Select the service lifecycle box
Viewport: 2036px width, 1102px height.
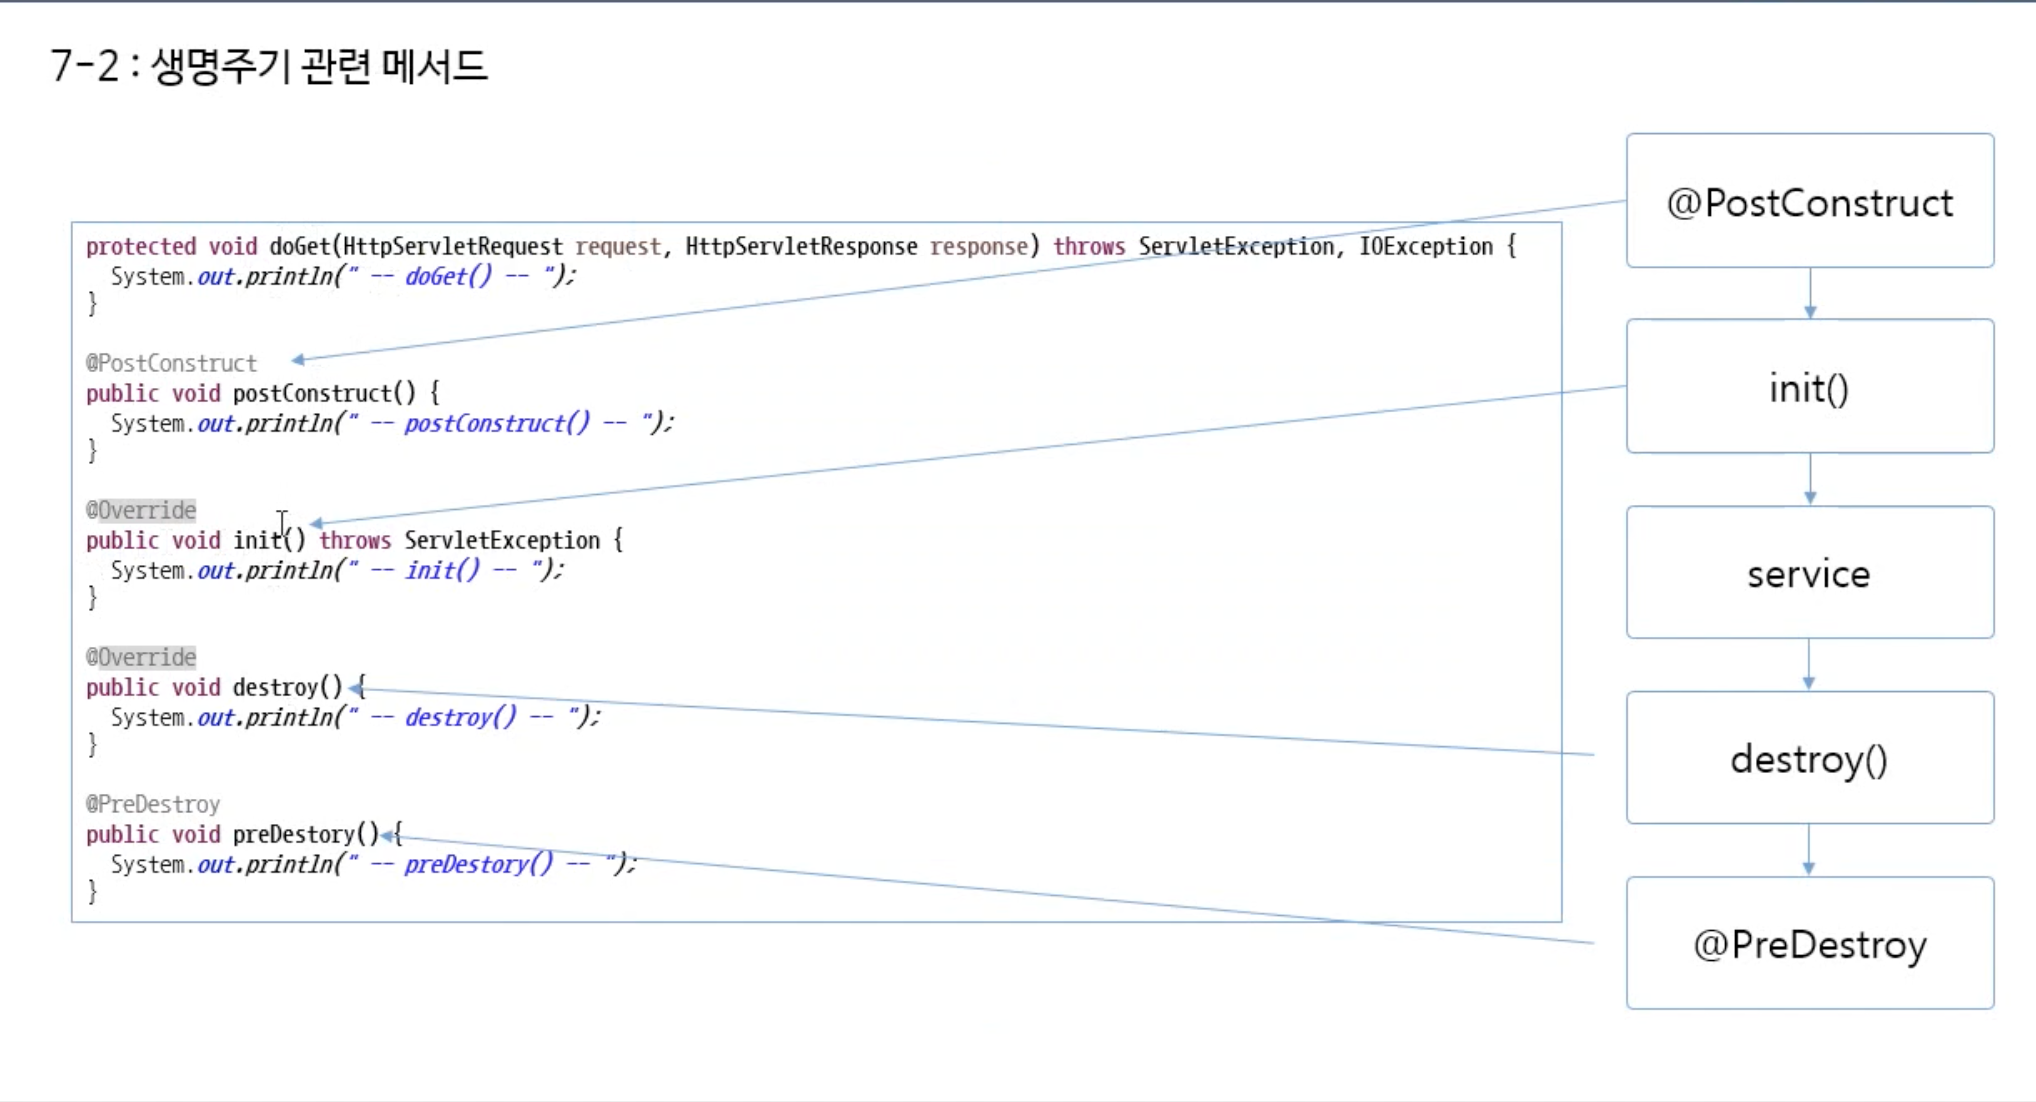coord(1809,573)
